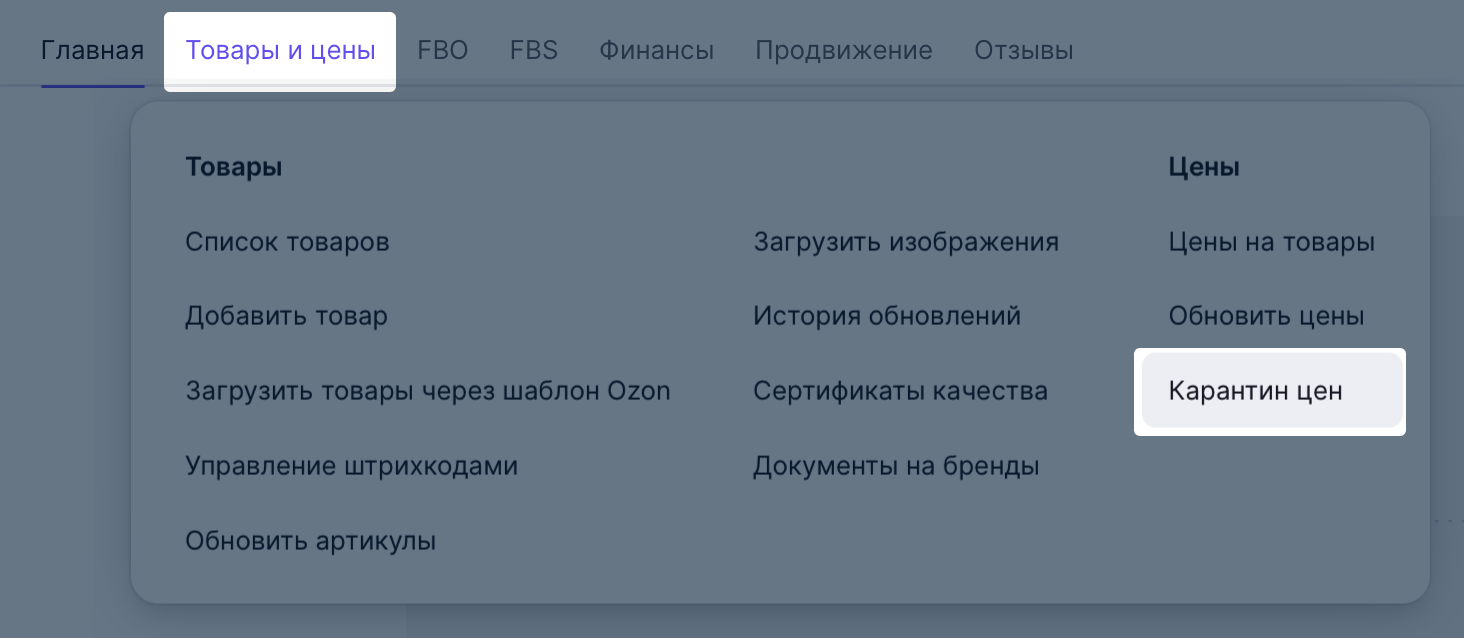Open Список товаров menu item
Screen dimensions: 1464x638
click(287, 242)
